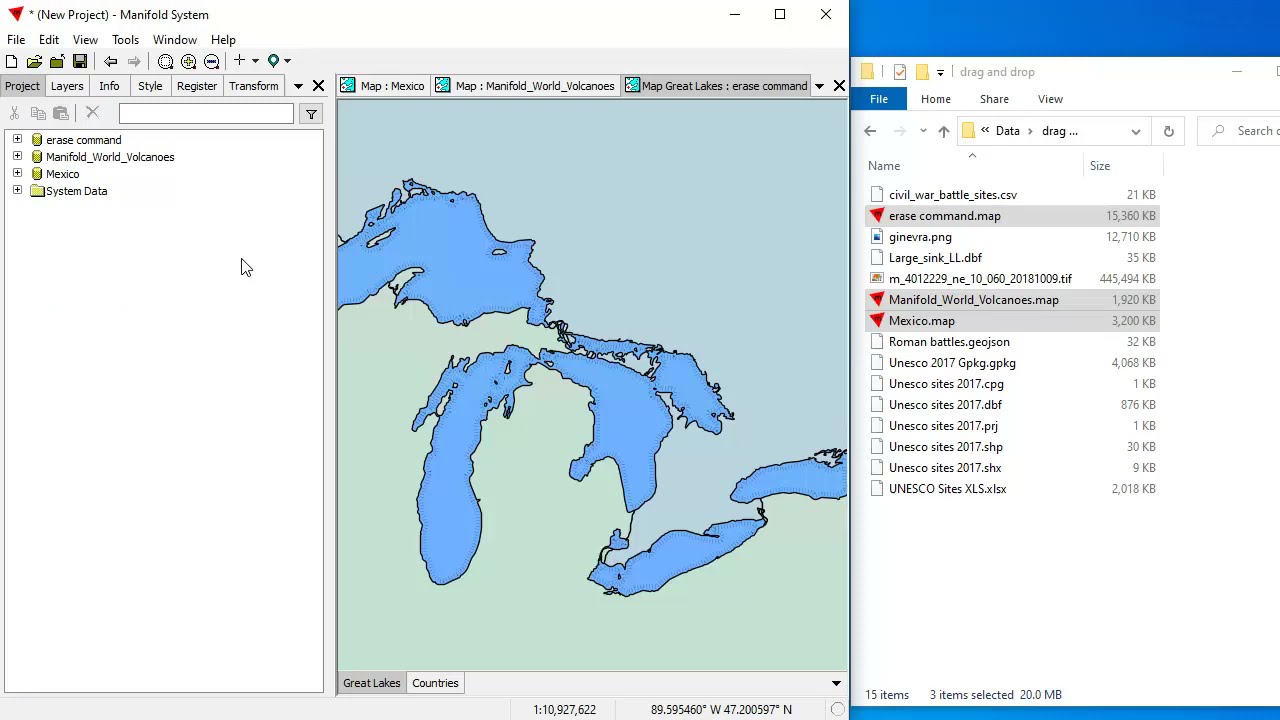Click the Paste icon in Project pane
This screenshot has width=1280, height=720.
click(x=61, y=114)
